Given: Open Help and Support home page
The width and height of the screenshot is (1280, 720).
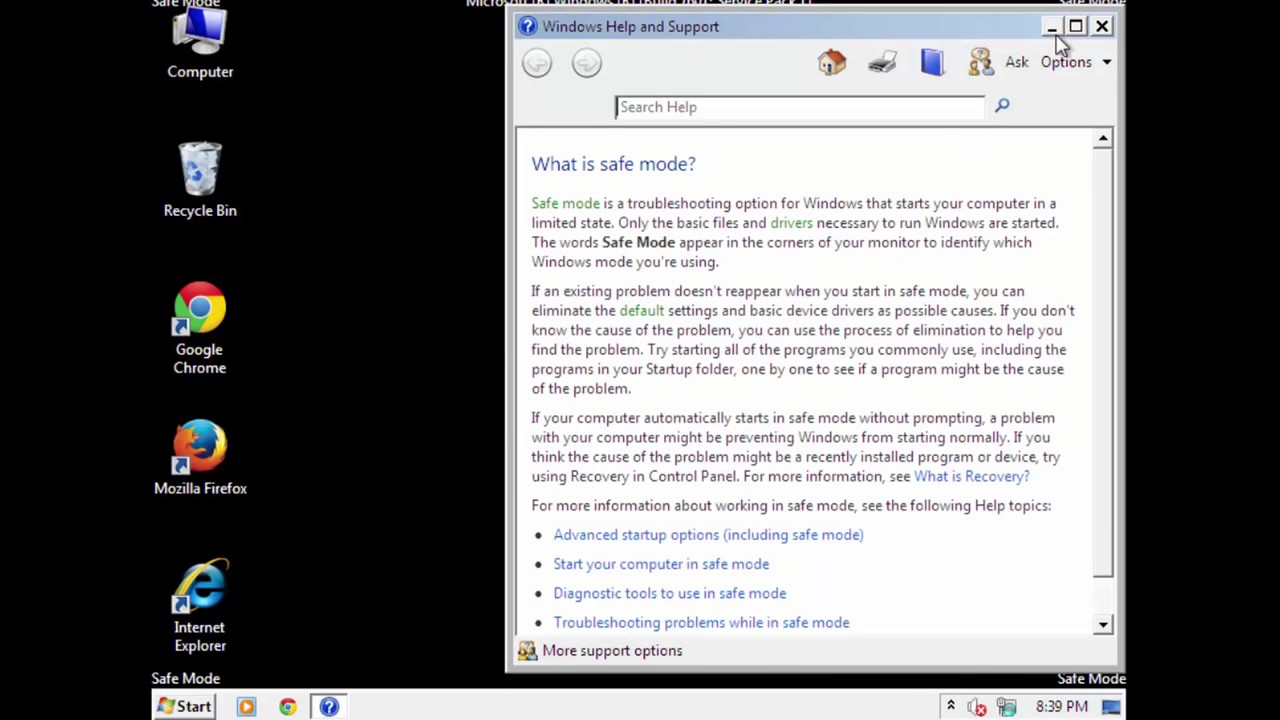Looking at the screenshot, I should (x=832, y=63).
